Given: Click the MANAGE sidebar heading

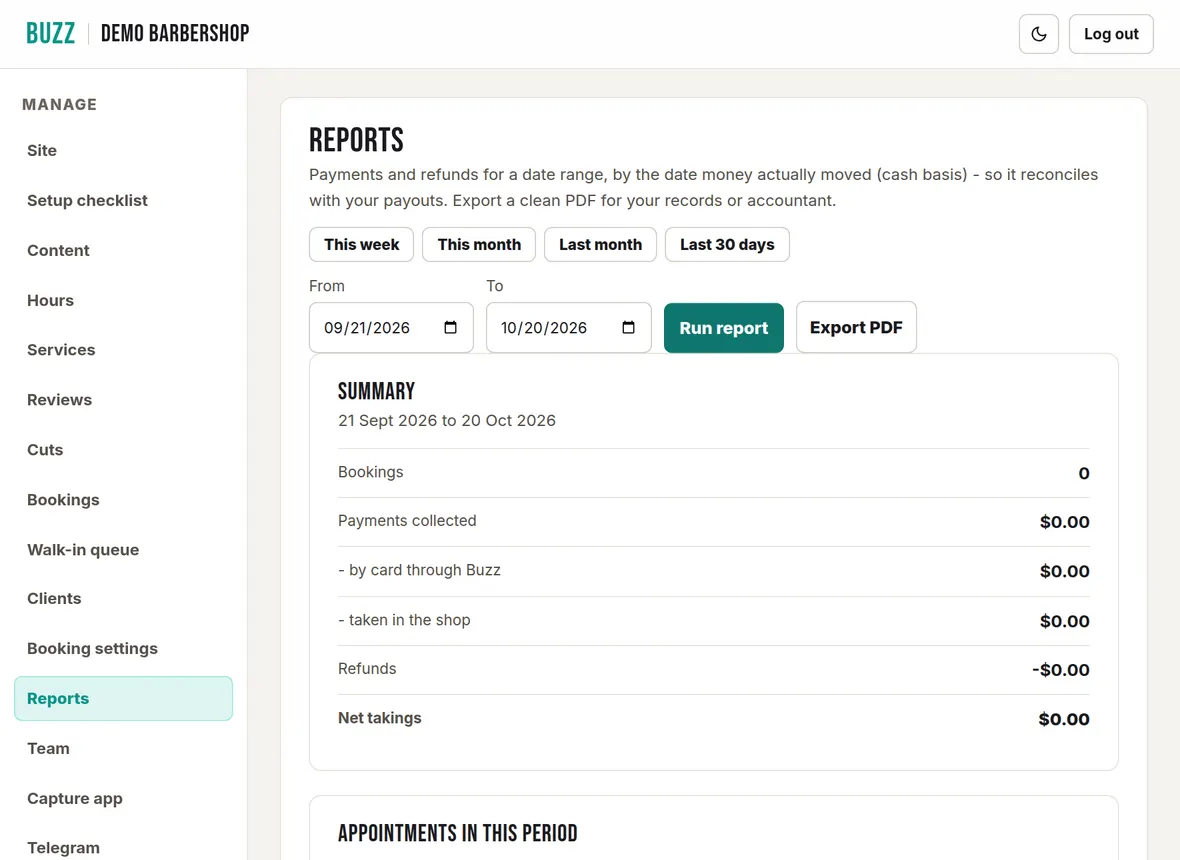Looking at the screenshot, I should [59, 105].
